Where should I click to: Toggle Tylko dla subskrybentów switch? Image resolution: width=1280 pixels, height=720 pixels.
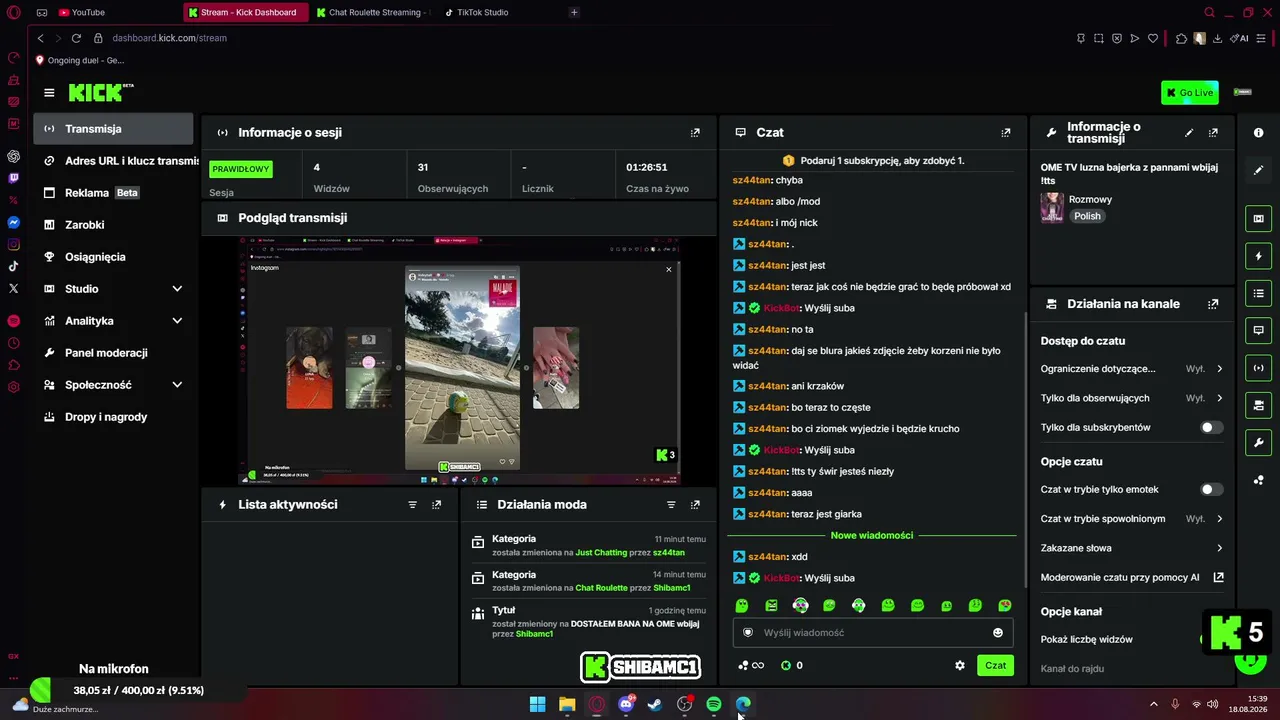point(1211,427)
